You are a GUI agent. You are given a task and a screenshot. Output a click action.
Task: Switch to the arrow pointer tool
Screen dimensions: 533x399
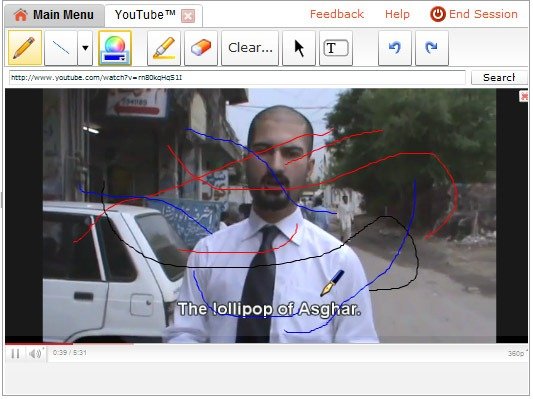tap(299, 48)
